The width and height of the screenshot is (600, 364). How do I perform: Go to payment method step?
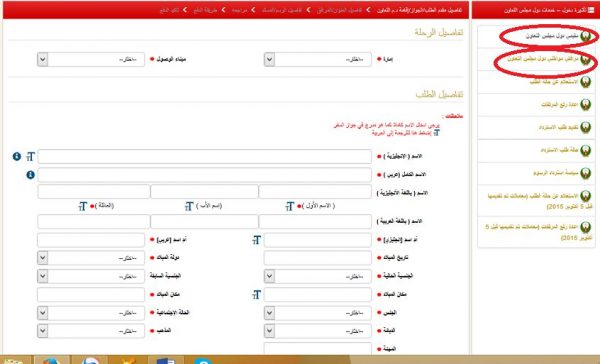coord(205,10)
